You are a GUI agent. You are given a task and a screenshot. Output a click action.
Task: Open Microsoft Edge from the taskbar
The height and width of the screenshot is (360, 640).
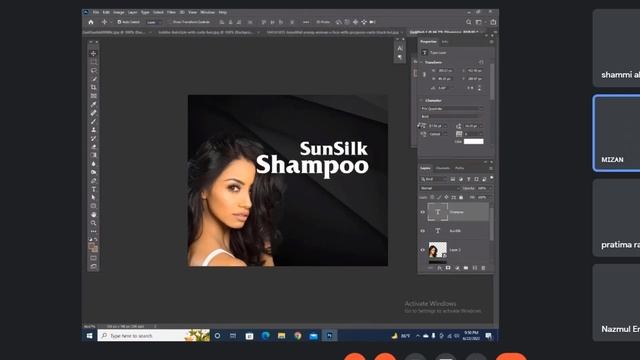click(x=265, y=336)
